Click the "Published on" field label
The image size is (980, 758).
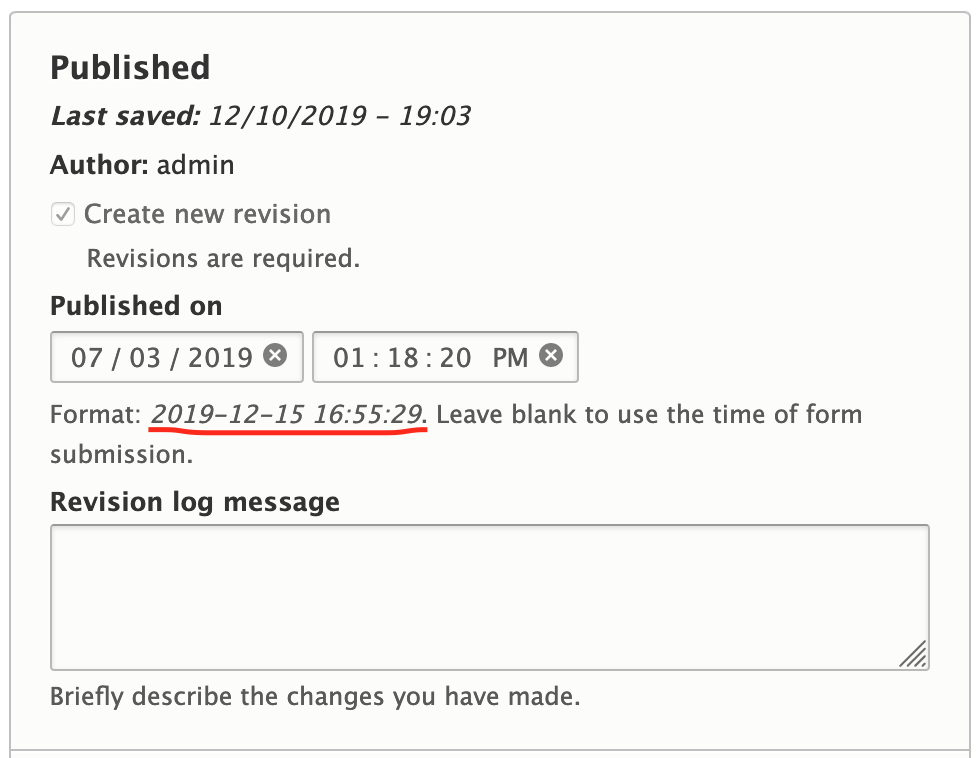pos(136,306)
